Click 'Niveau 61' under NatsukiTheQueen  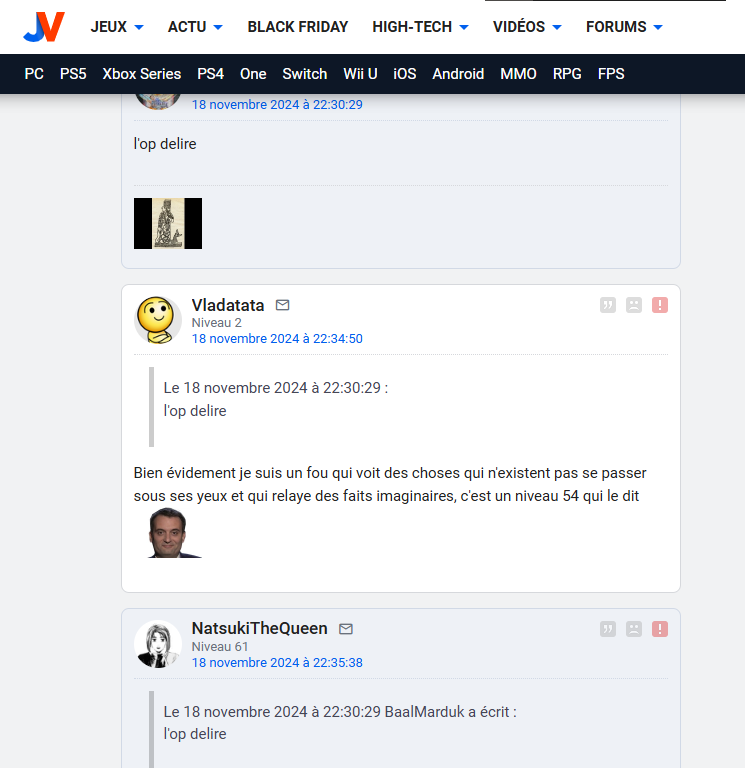(220, 647)
